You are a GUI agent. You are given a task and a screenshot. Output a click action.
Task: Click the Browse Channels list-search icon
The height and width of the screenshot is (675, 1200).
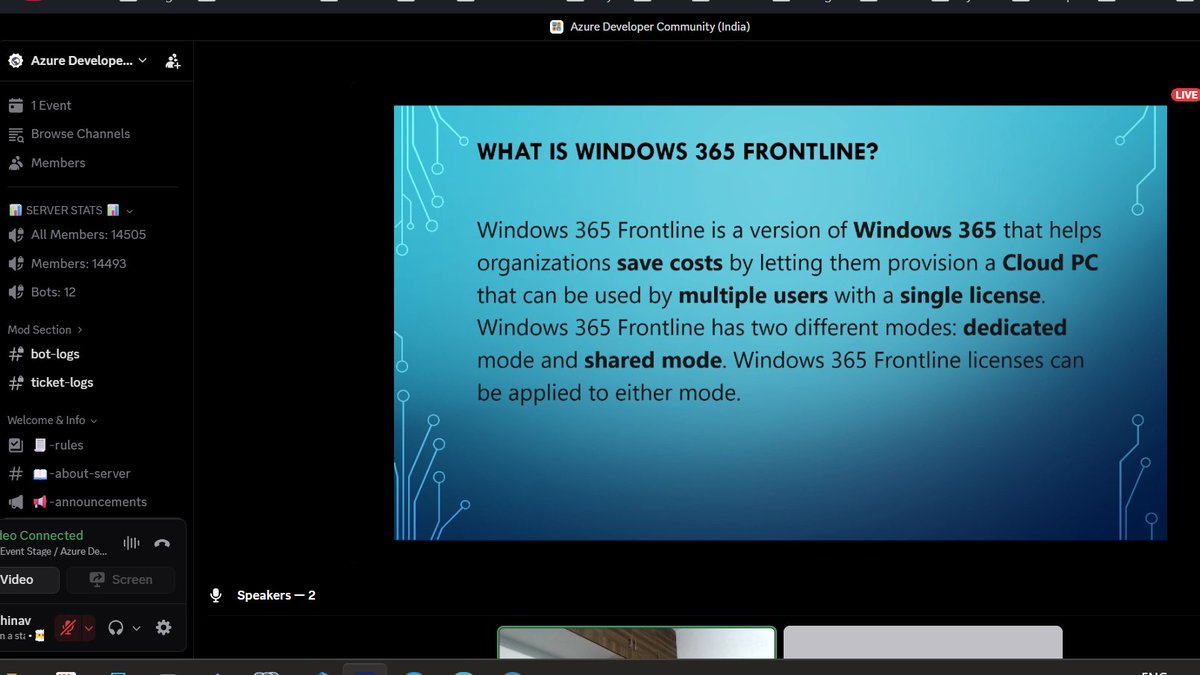coord(15,134)
